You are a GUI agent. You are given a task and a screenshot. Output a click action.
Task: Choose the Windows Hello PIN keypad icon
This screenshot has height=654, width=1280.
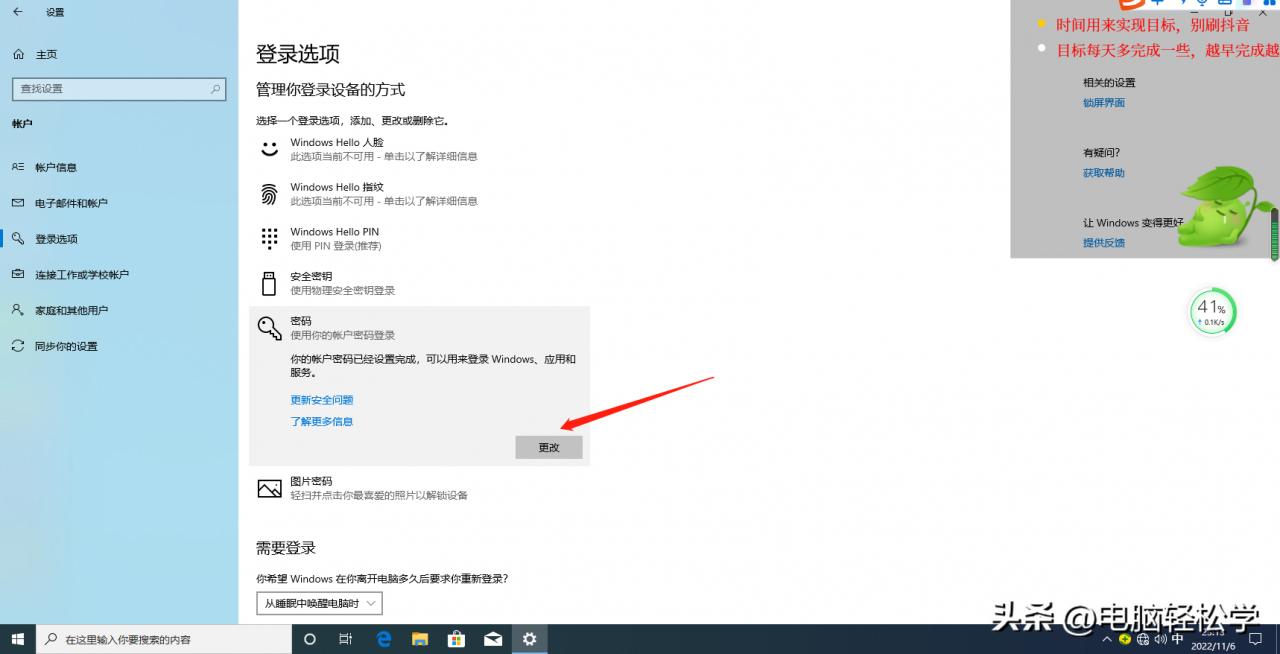pos(269,238)
